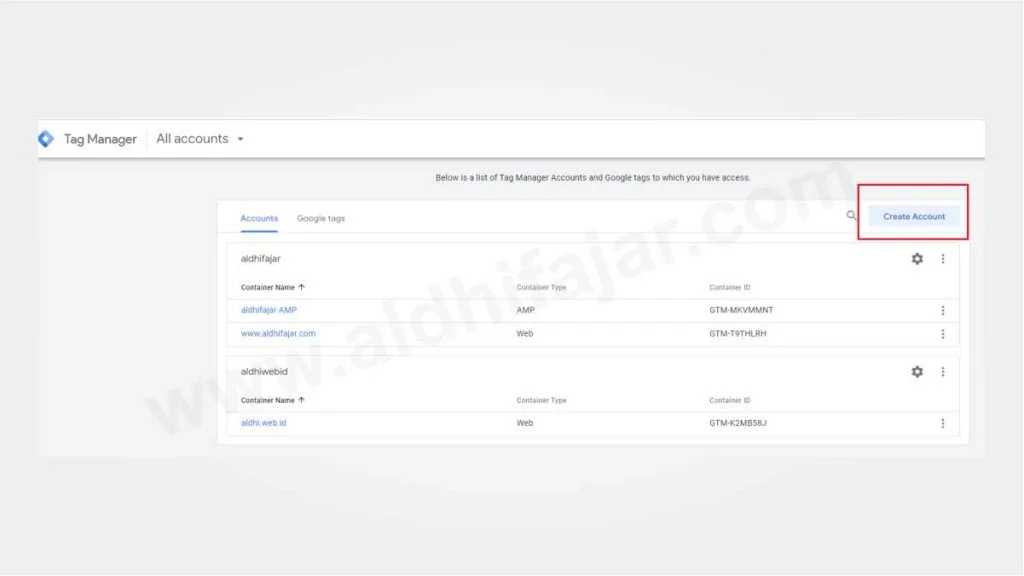Switch to the Google tags tab
The width and height of the screenshot is (1024, 576).
[321, 218]
